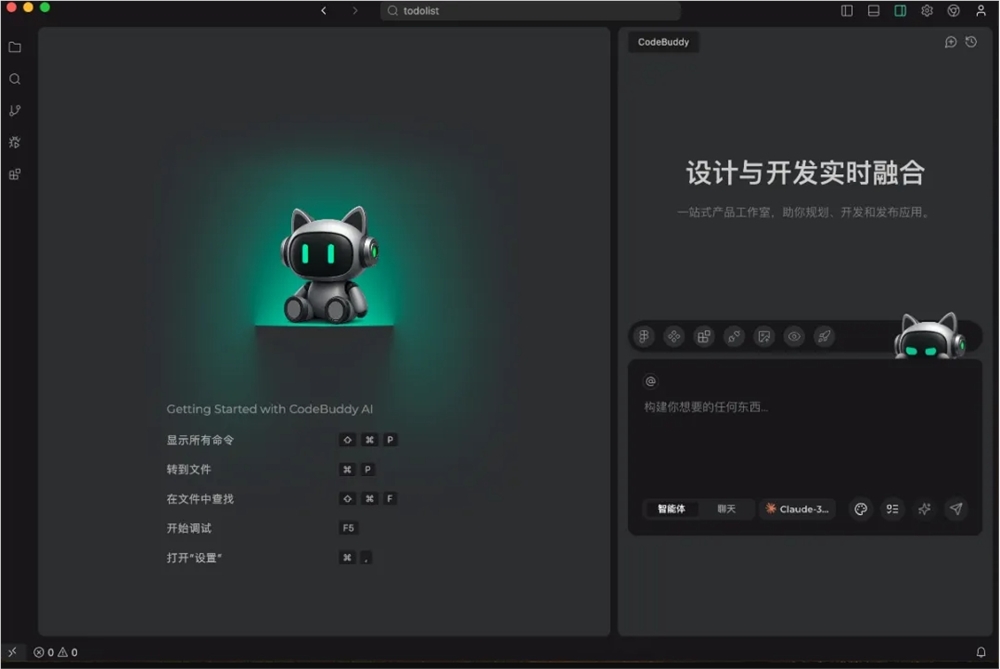This screenshot has width=1000, height=669.
Task: Open the Claude-3 model selector
Action: click(797, 509)
